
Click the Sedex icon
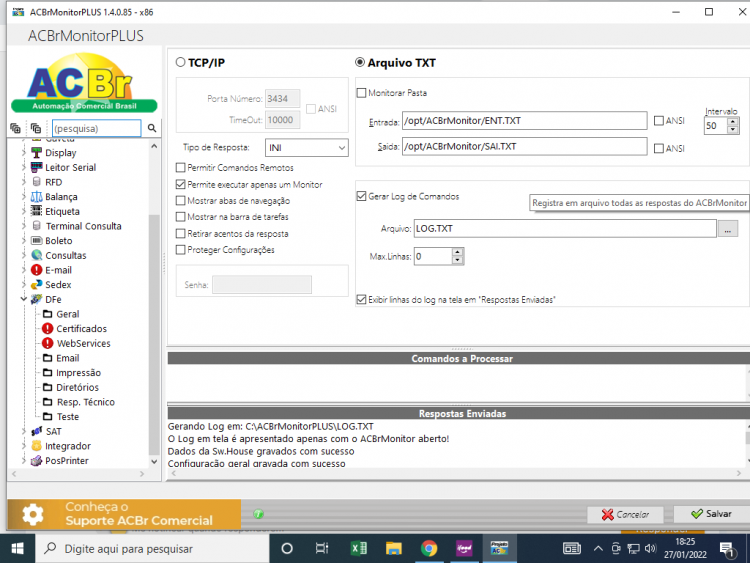pos(36,285)
